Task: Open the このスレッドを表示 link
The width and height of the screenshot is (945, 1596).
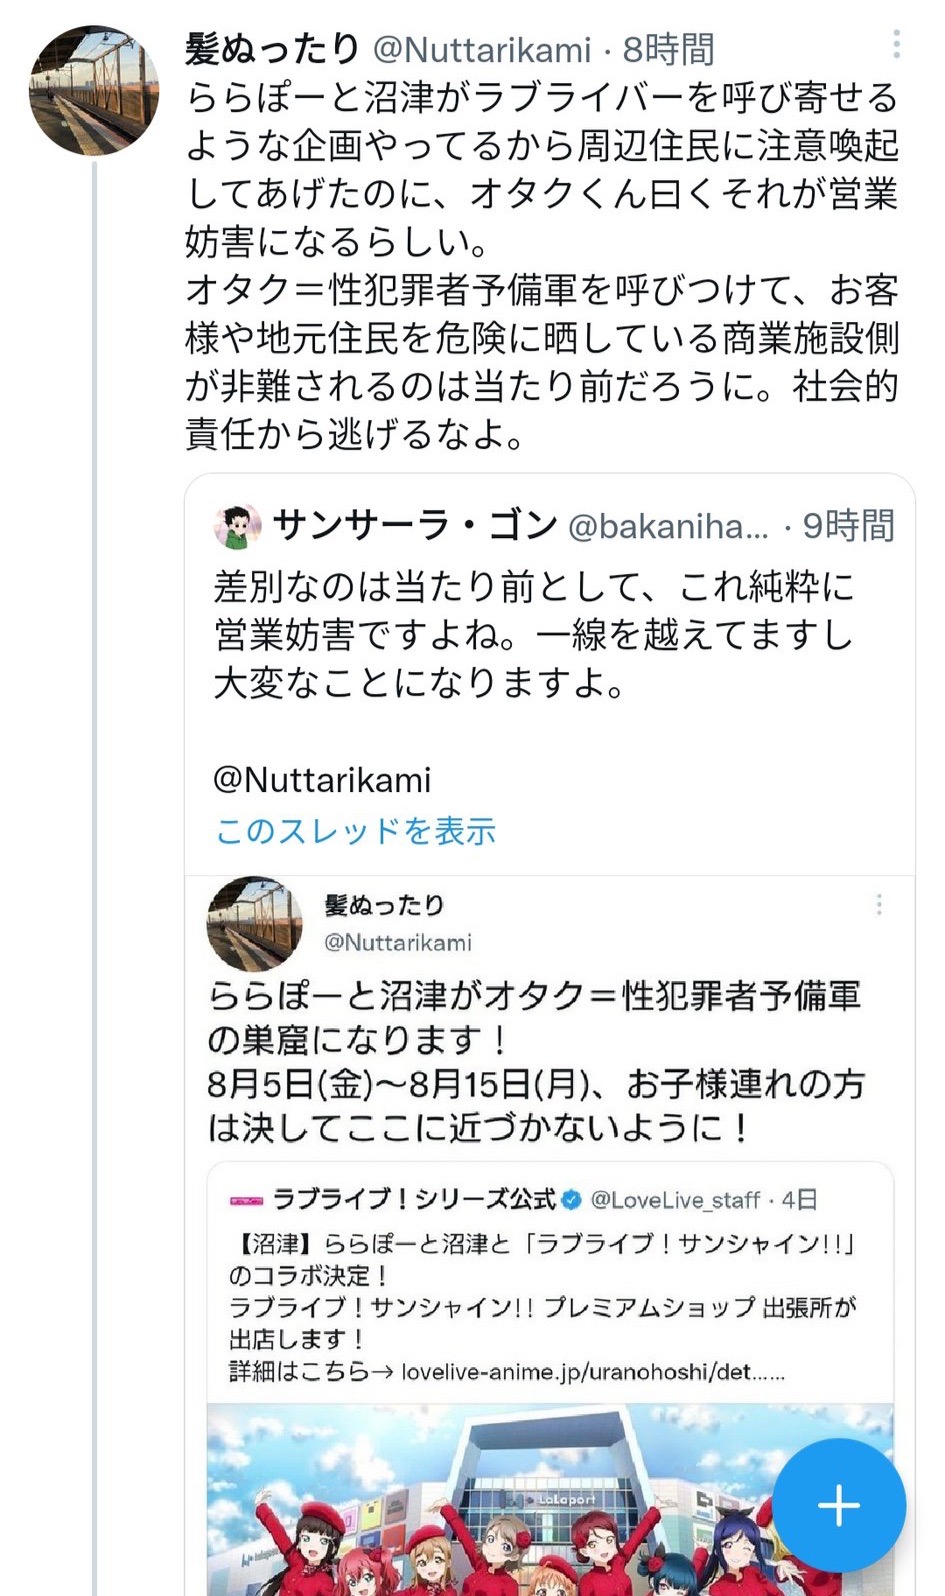Action: pos(356,831)
